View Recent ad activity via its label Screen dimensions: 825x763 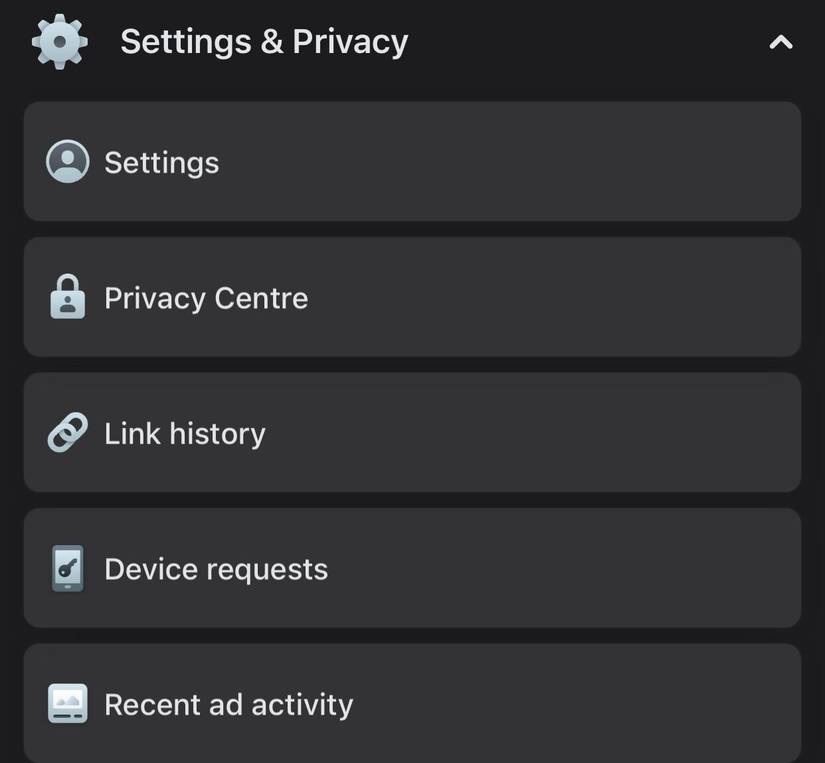pos(229,704)
